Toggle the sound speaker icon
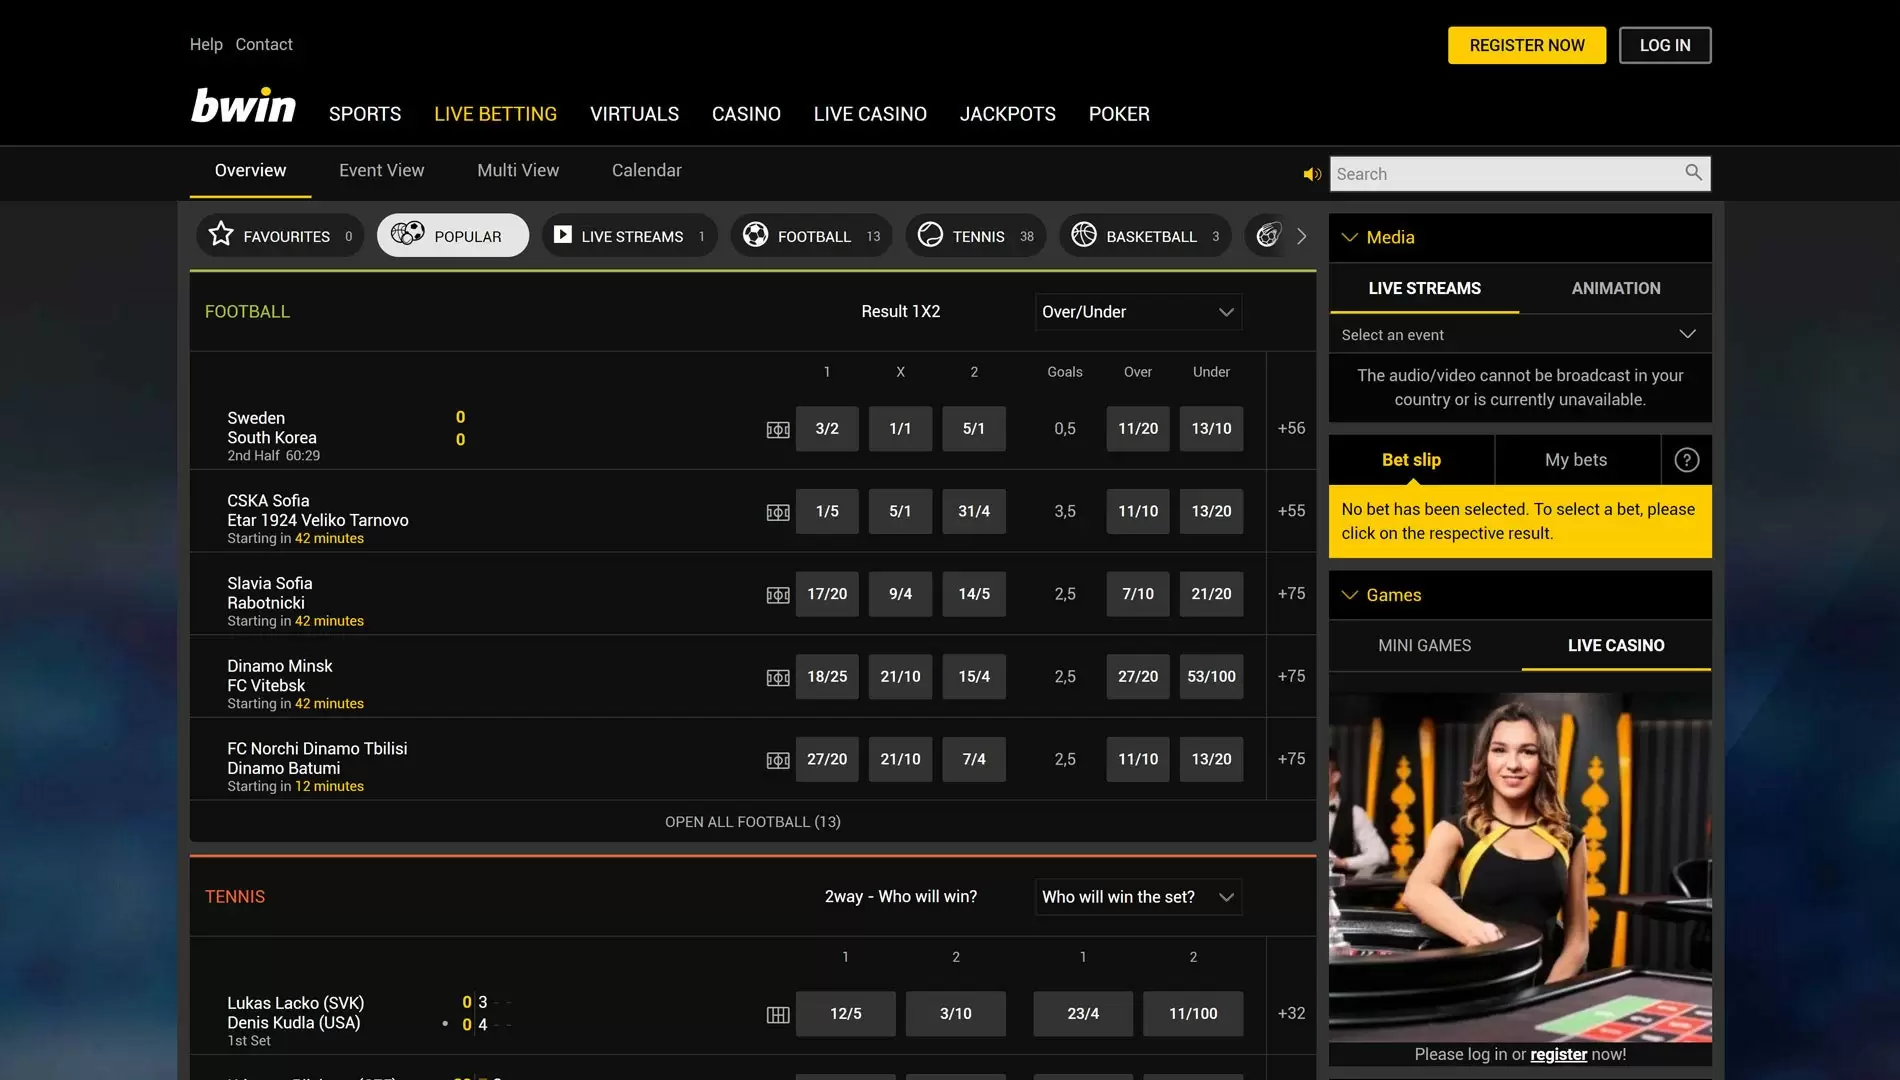 [x=1312, y=174]
